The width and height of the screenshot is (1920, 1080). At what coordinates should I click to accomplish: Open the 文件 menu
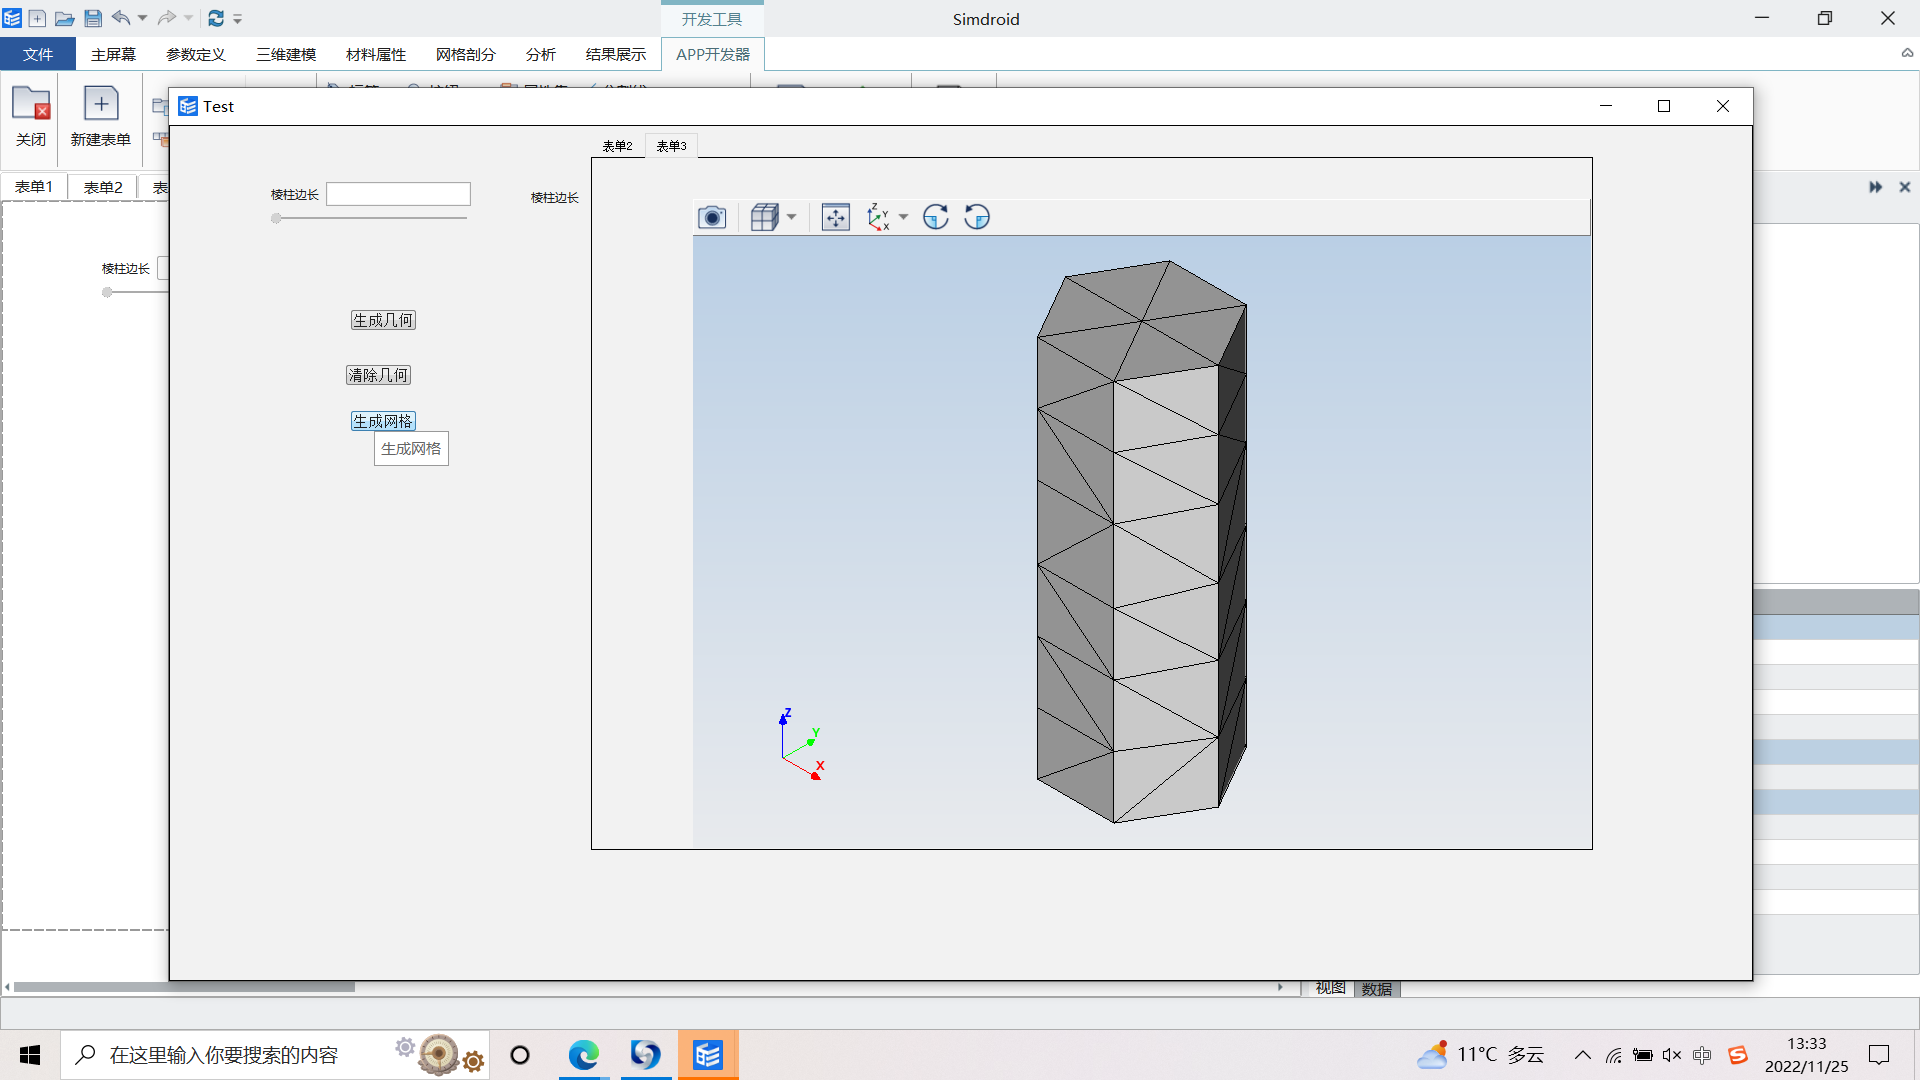point(38,54)
